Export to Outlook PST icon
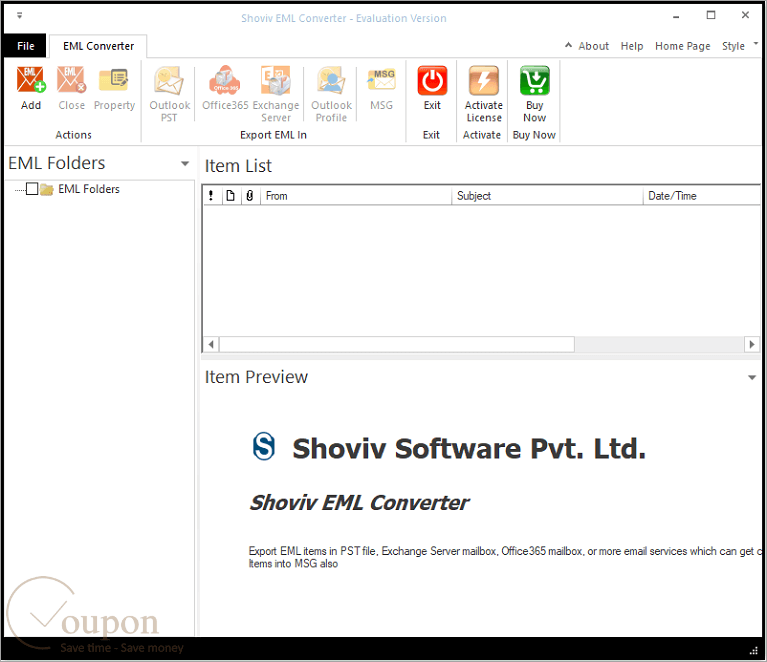Viewport: 767px width, 662px height. pyautogui.click(x=169, y=80)
